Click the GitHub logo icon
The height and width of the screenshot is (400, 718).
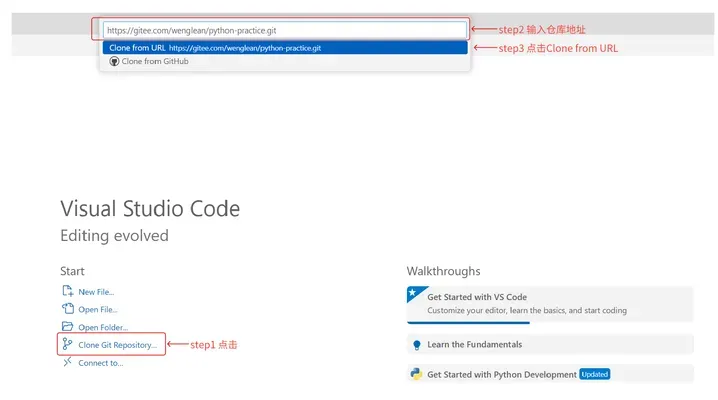(x=114, y=61)
